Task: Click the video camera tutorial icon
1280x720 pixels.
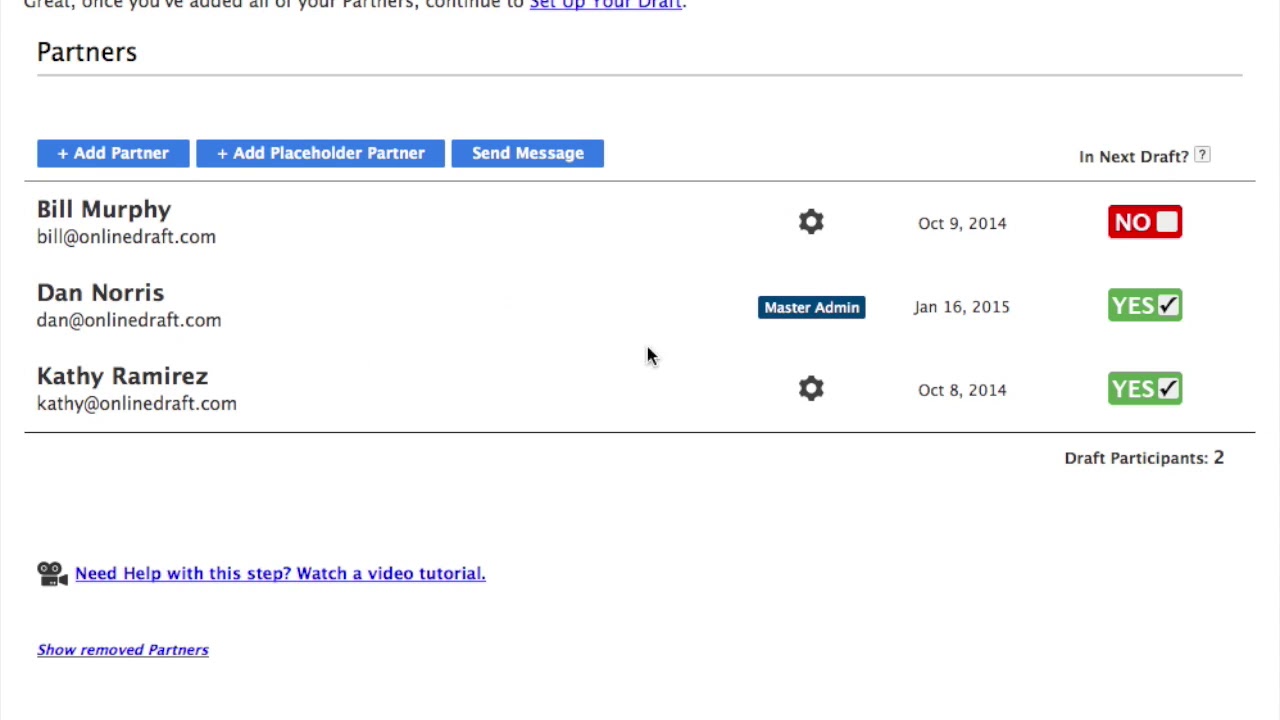Action: 52,573
